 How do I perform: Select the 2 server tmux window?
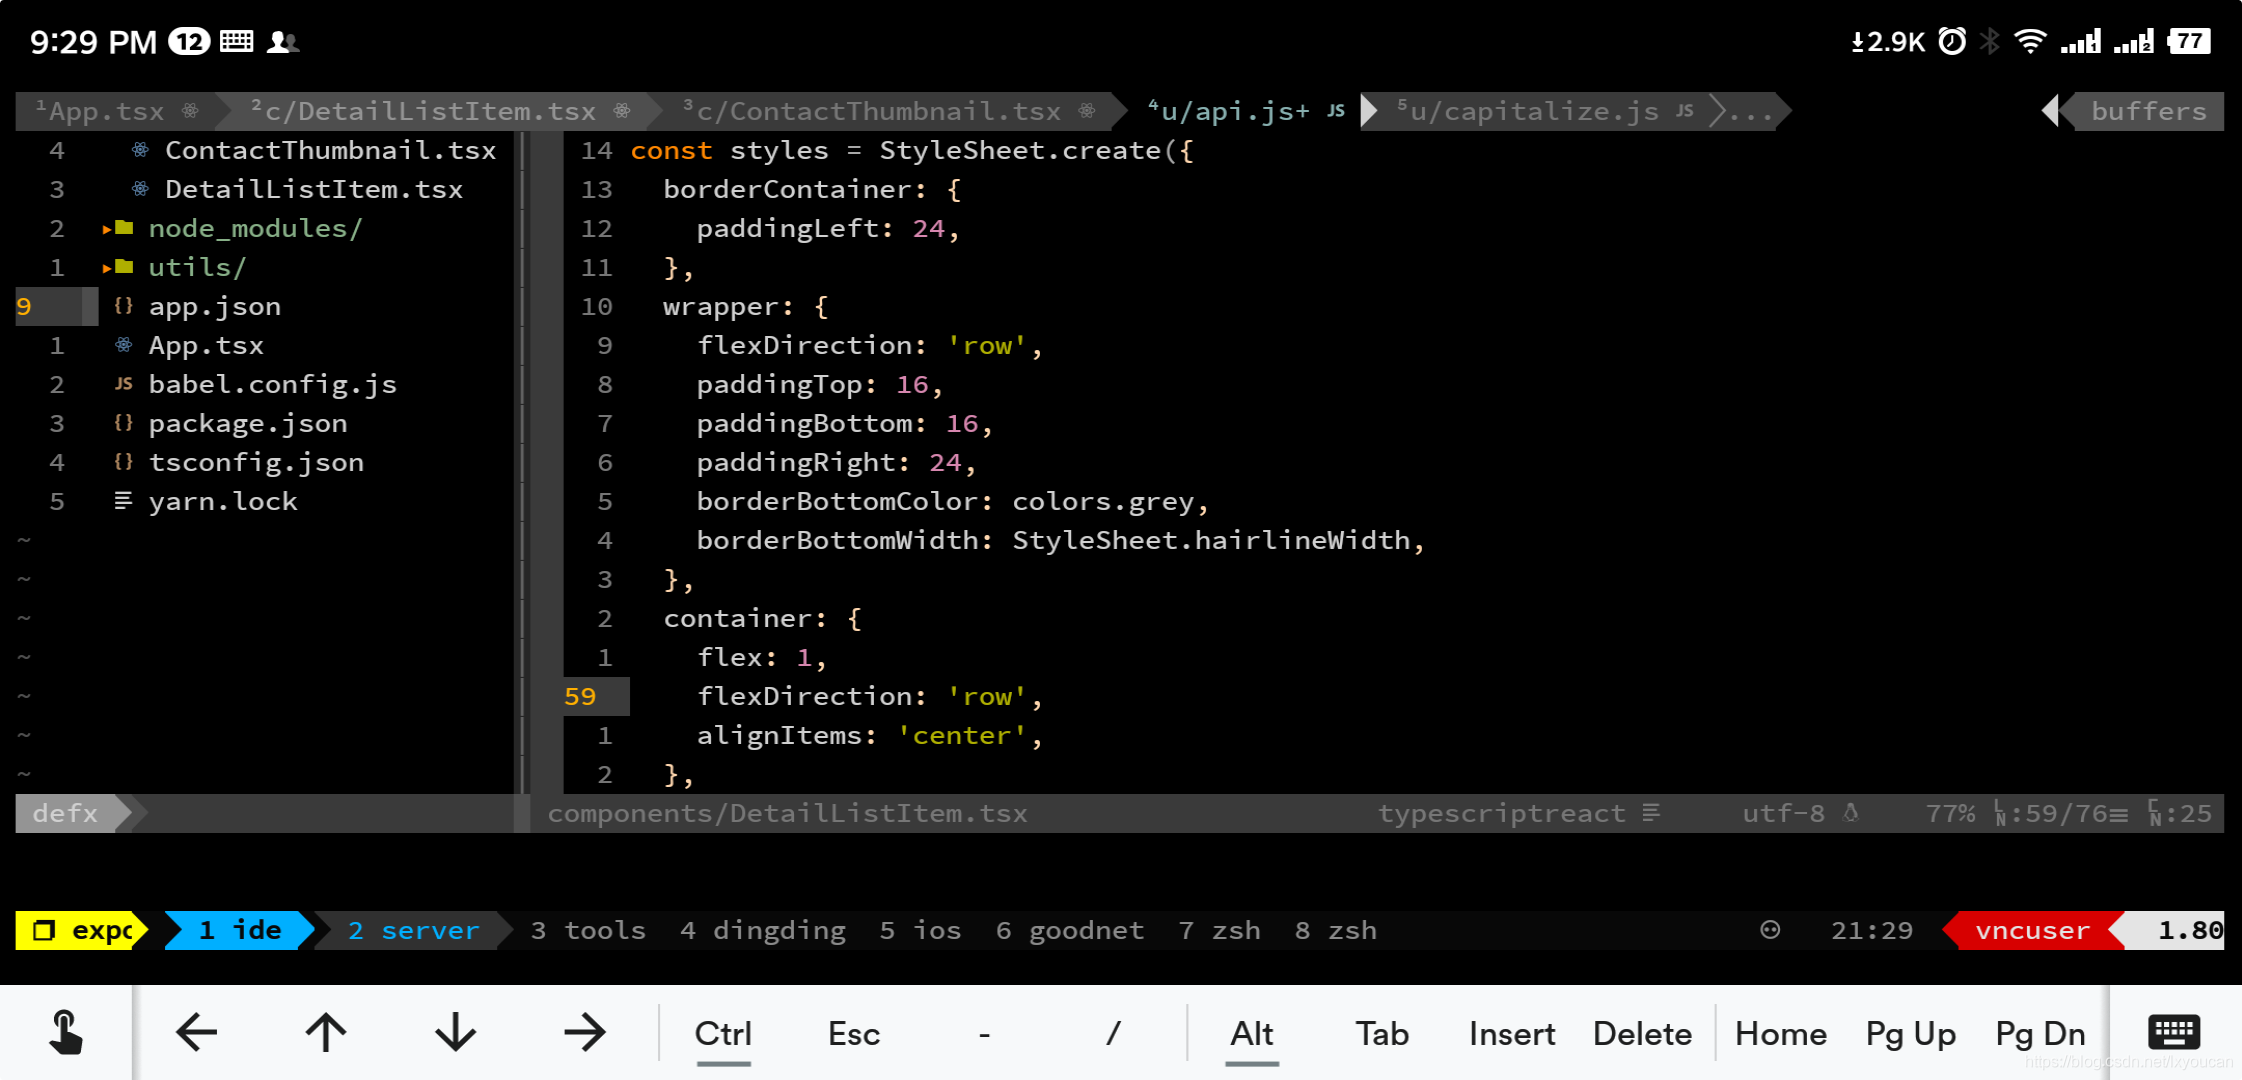pos(412,930)
